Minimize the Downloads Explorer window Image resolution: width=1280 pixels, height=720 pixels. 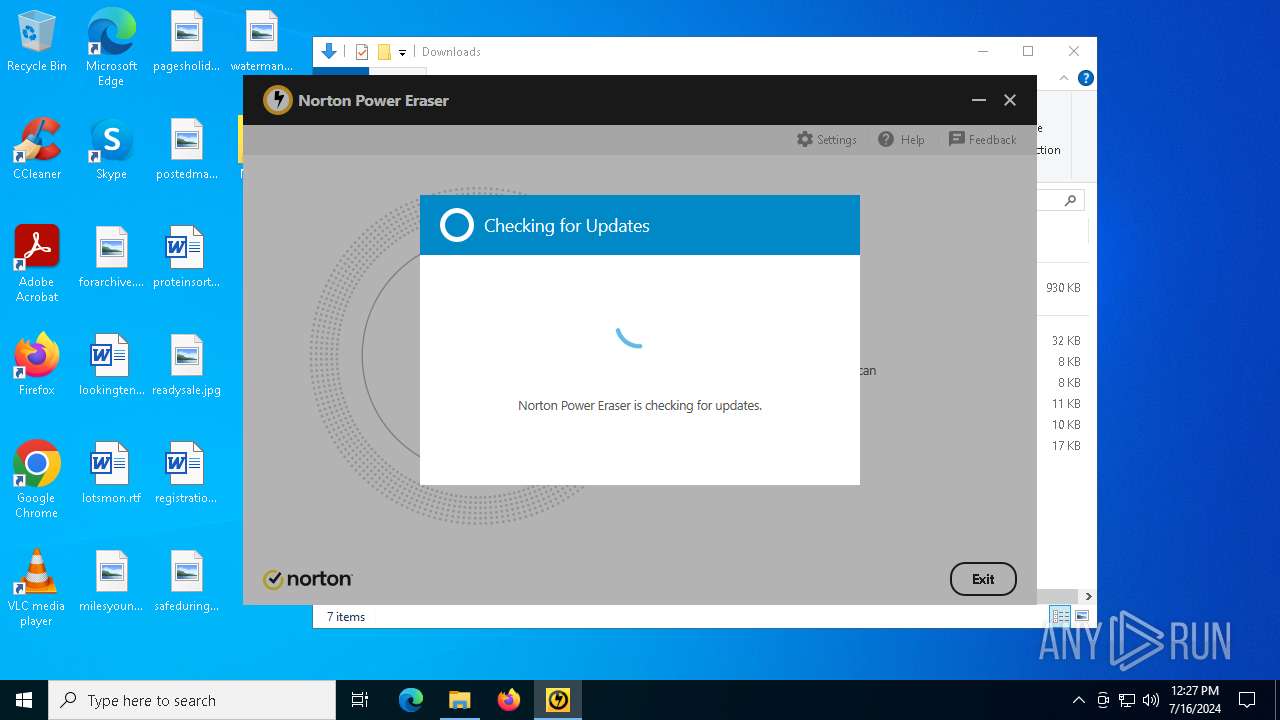pyautogui.click(x=983, y=51)
